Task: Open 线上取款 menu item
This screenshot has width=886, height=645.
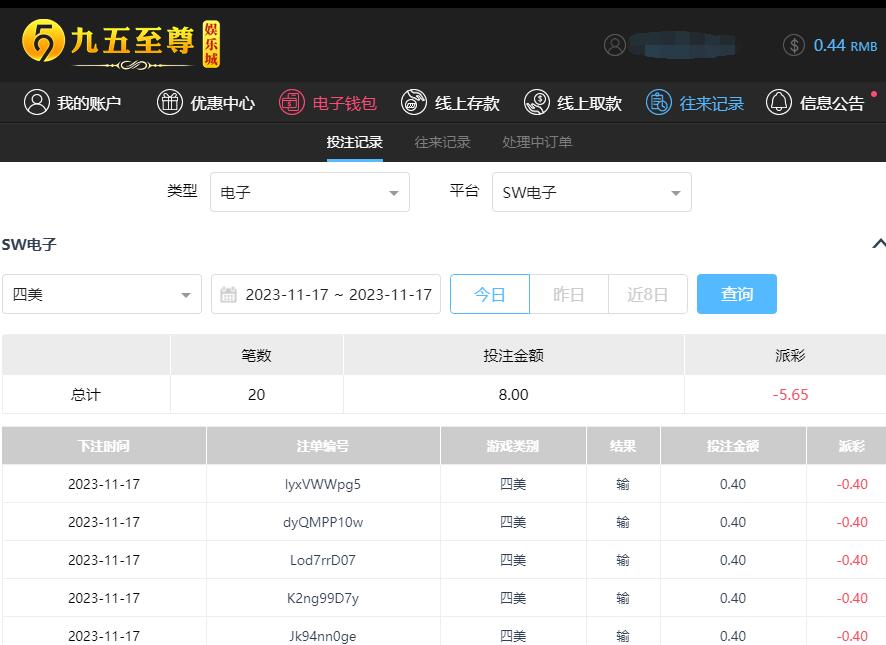Action: [x=589, y=103]
